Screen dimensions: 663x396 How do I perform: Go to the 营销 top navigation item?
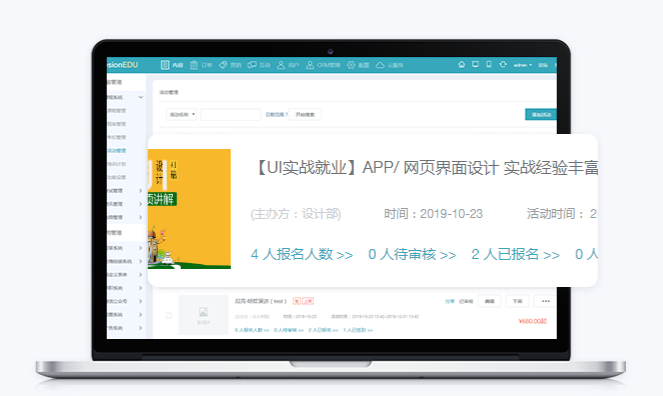coord(230,65)
